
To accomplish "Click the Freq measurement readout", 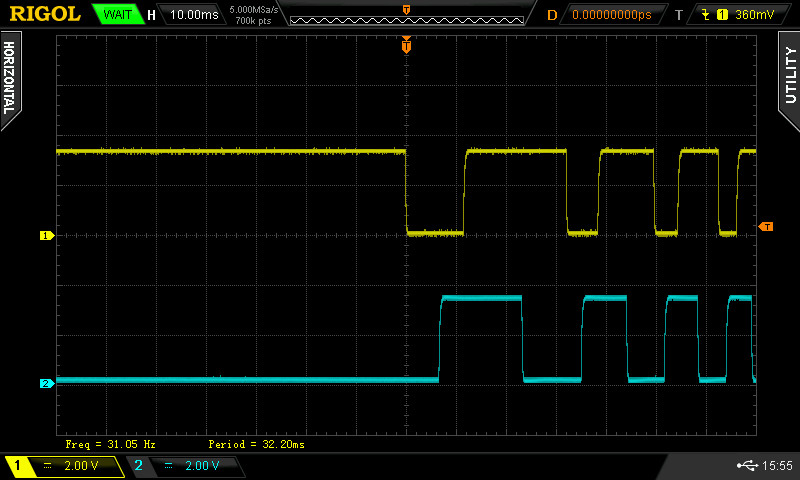I will 110,443.
